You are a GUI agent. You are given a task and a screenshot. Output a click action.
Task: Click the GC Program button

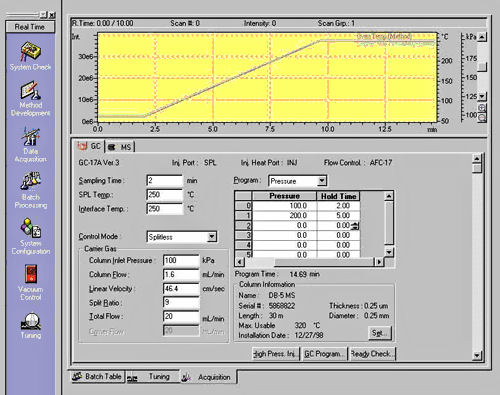(323, 354)
